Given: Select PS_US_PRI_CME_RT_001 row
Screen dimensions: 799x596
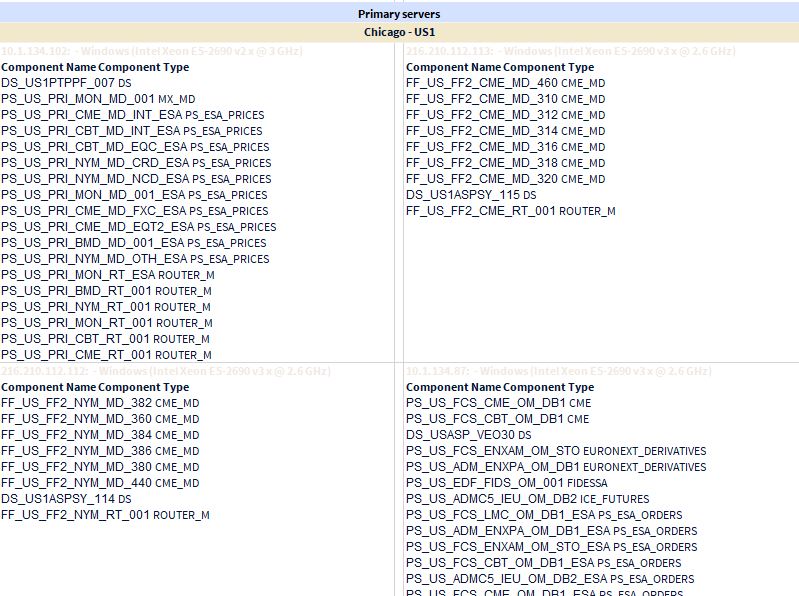Looking at the screenshot, I should [x=106, y=355].
